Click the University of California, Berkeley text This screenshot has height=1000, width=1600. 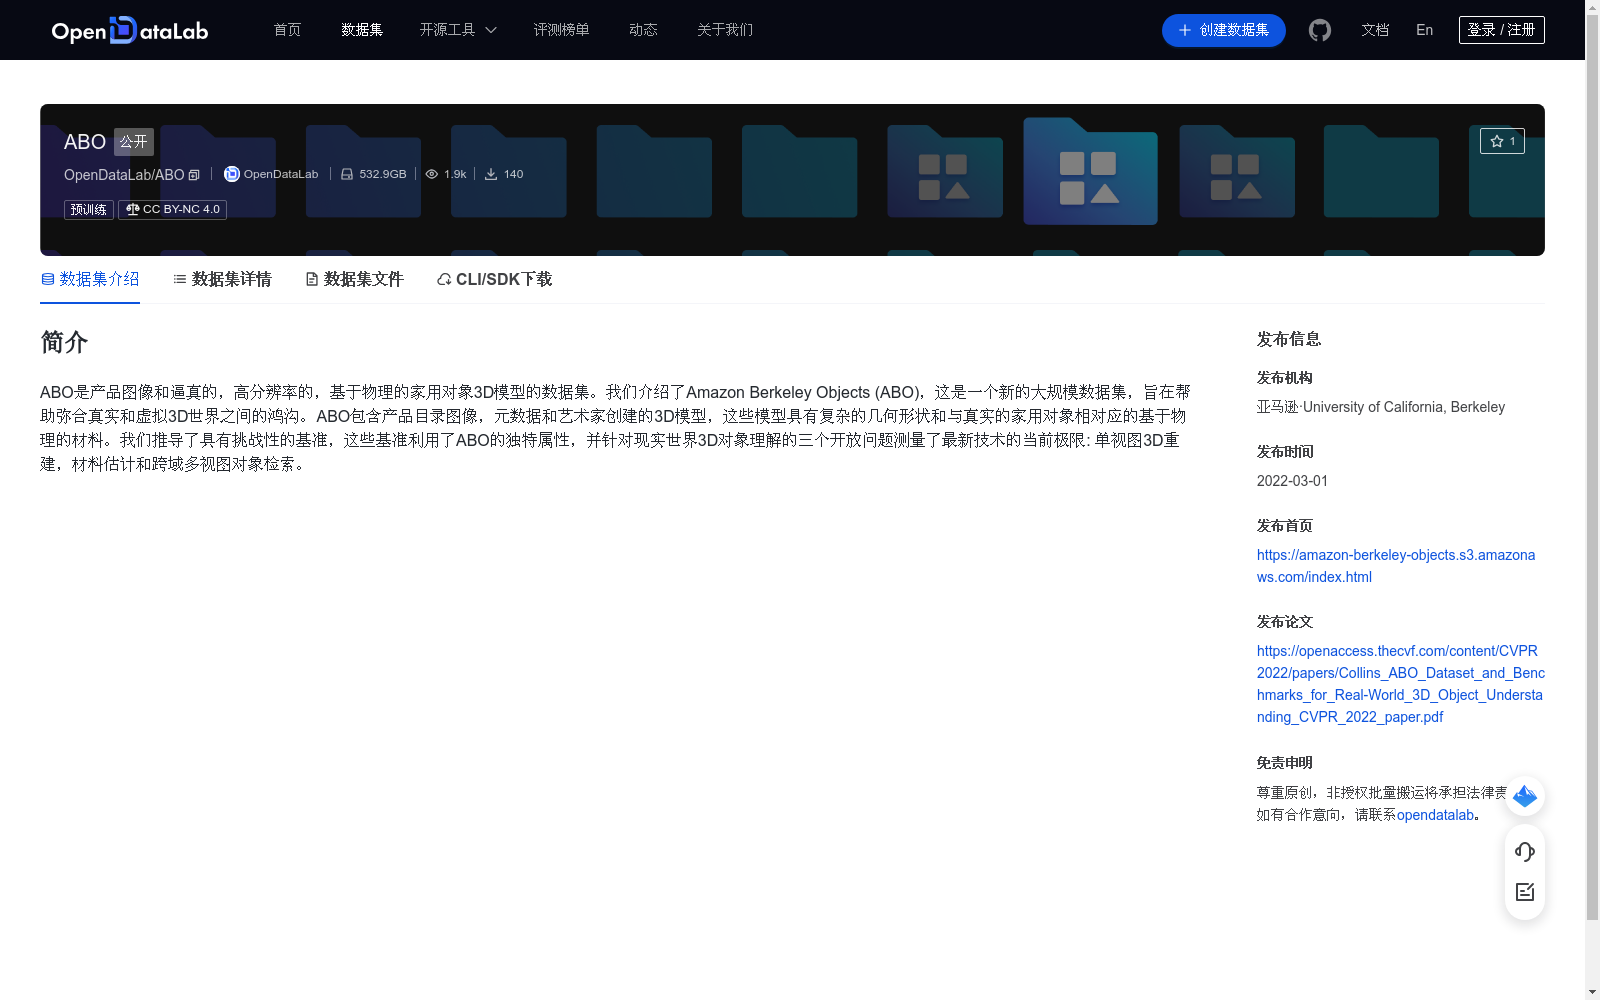coord(1404,407)
